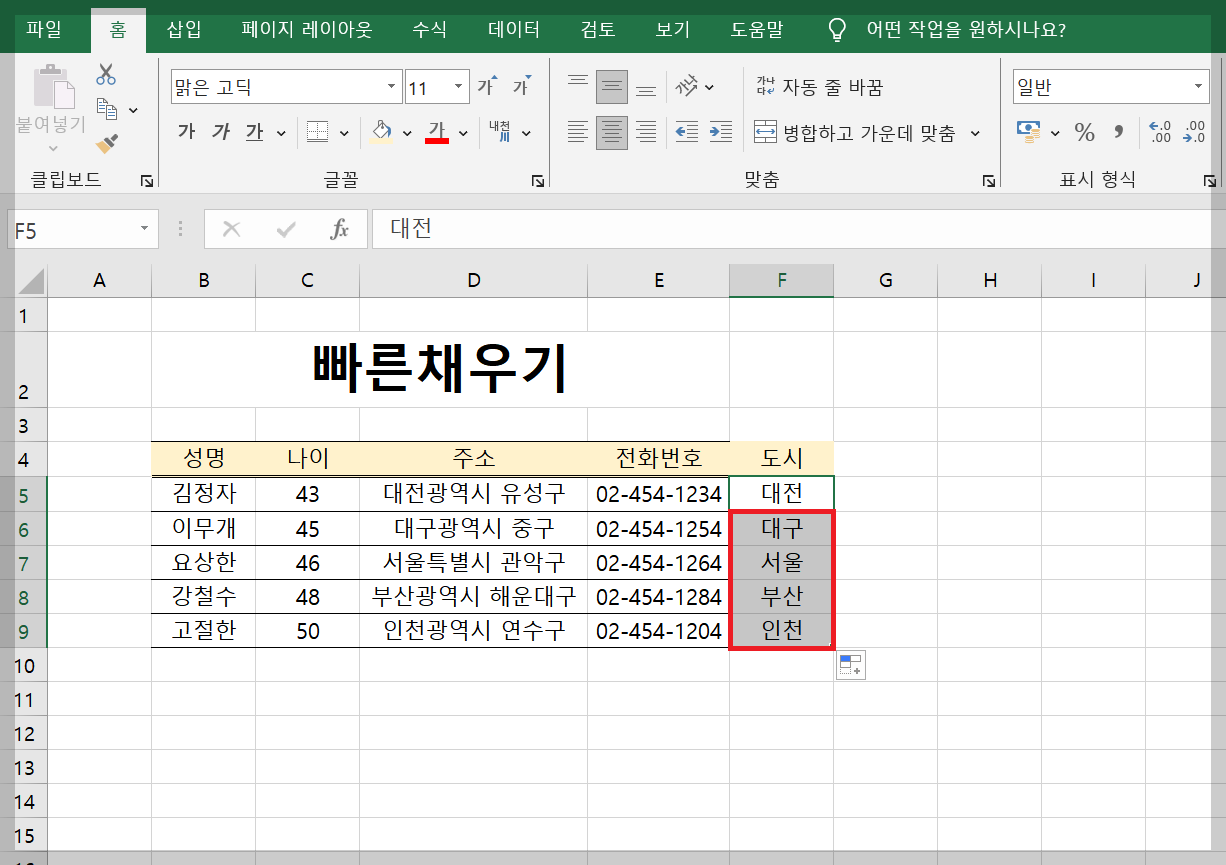Select the center alignment icon
The height and width of the screenshot is (865, 1226).
pyautogui.click(x=611, y=131)
